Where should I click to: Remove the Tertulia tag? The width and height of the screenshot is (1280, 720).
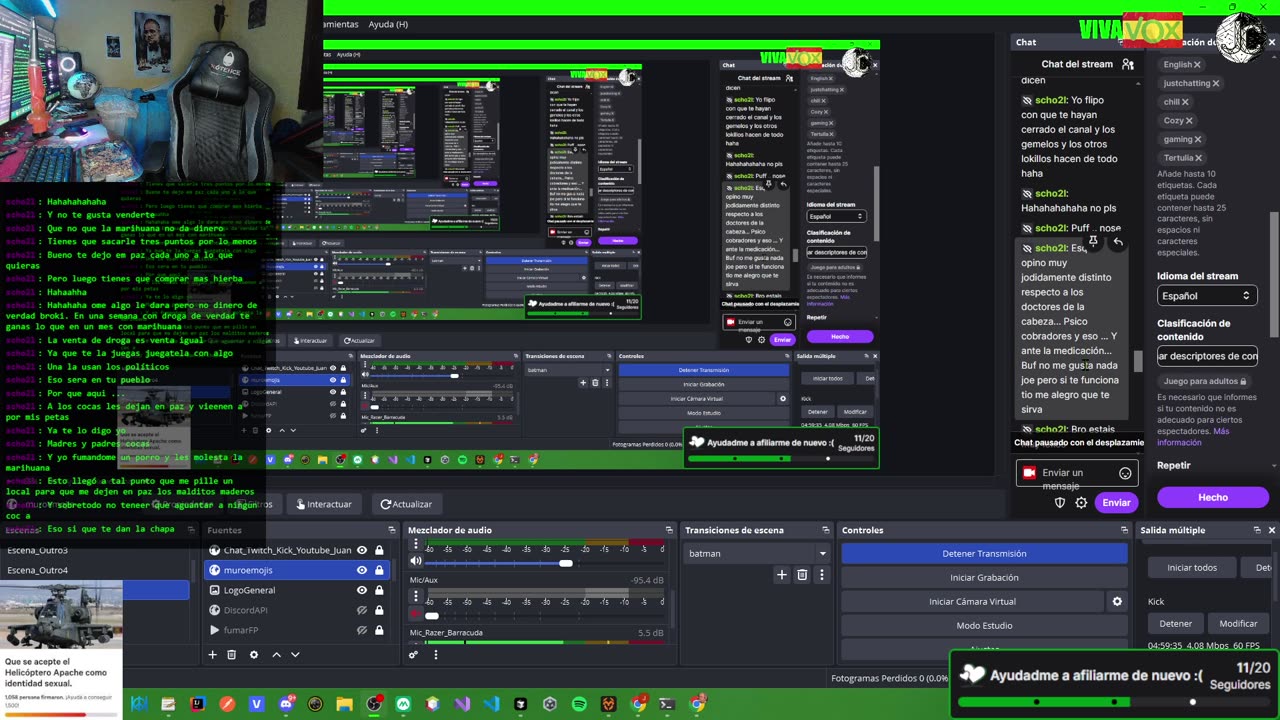1198,158
